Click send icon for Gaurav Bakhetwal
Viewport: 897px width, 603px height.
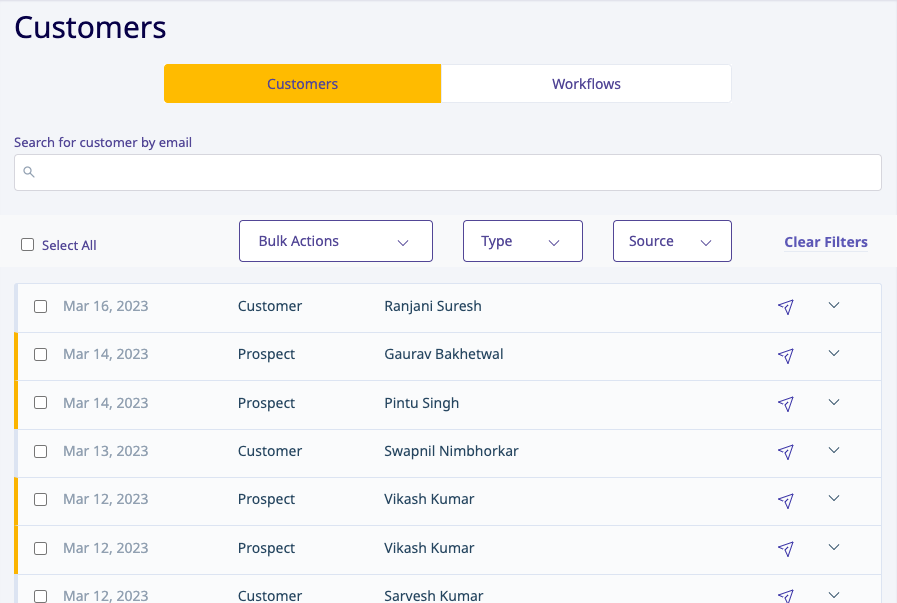pyautogui.click(x=786, y=355)
